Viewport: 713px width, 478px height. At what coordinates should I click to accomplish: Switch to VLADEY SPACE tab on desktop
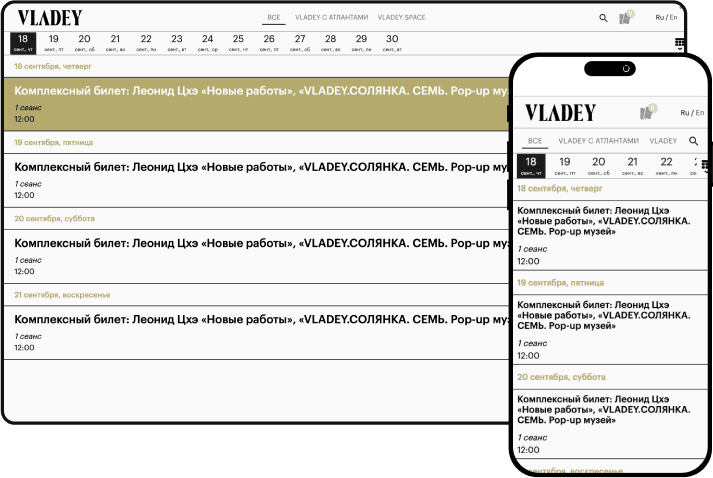401,18
